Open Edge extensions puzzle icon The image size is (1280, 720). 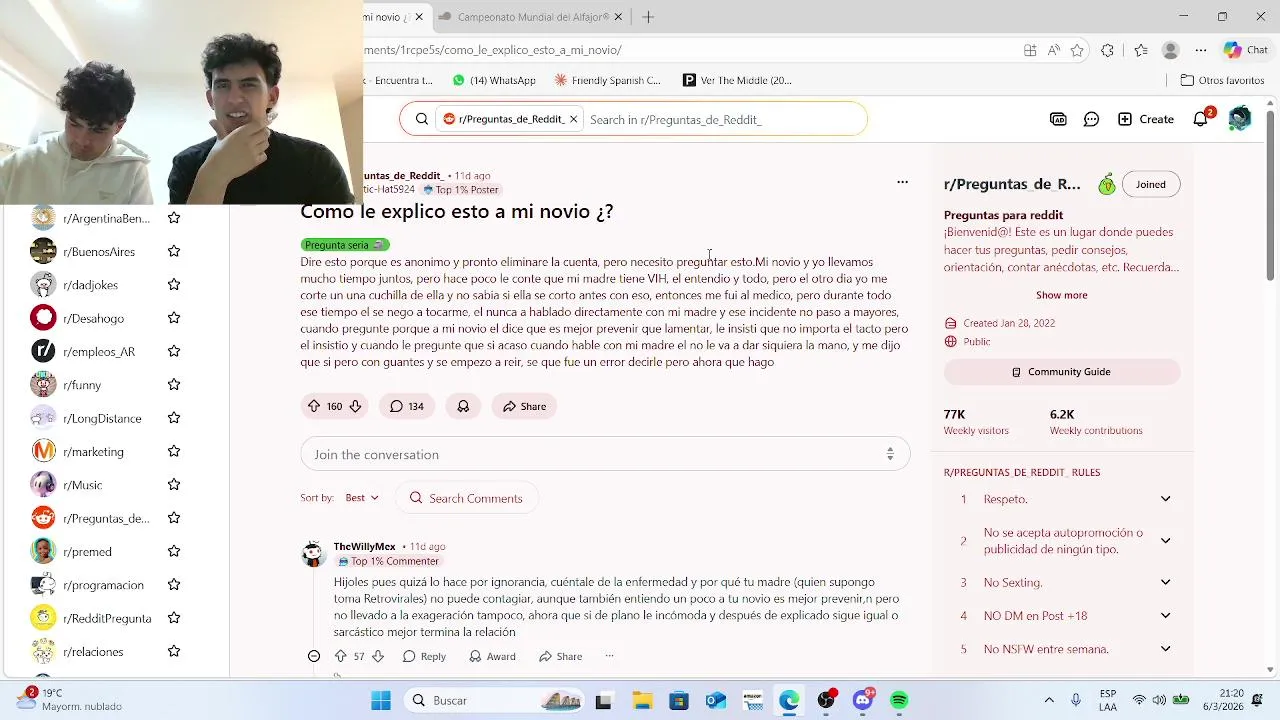click(x=1107, y=50)
